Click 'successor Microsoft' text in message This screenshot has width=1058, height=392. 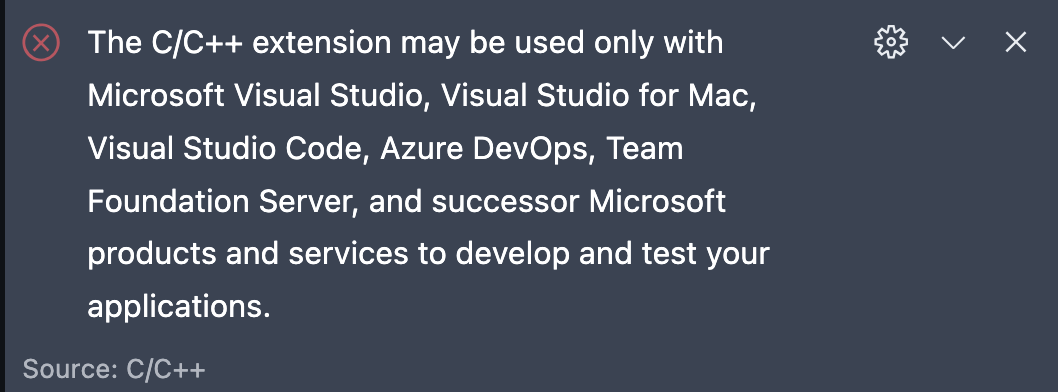tap(579, 201)
